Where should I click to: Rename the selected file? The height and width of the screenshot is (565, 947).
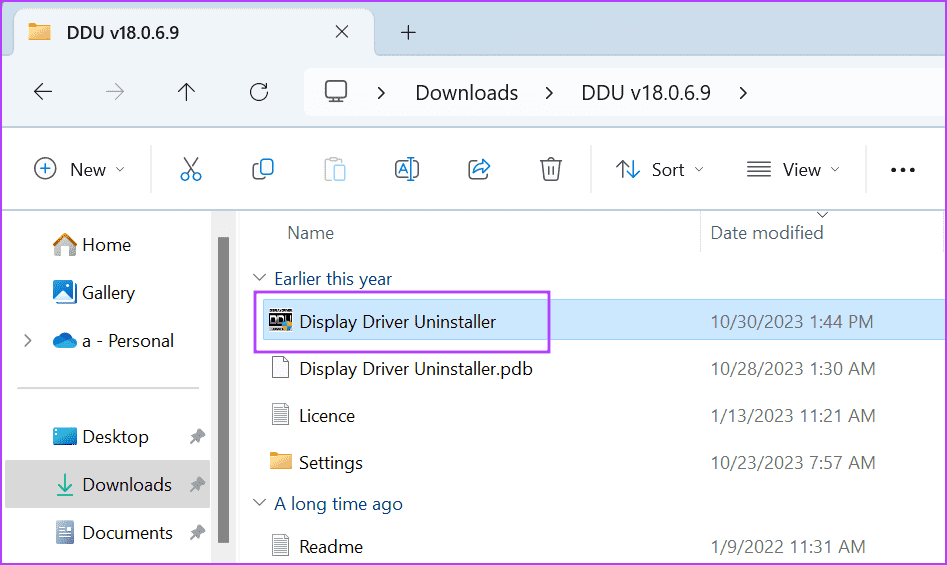406,170
